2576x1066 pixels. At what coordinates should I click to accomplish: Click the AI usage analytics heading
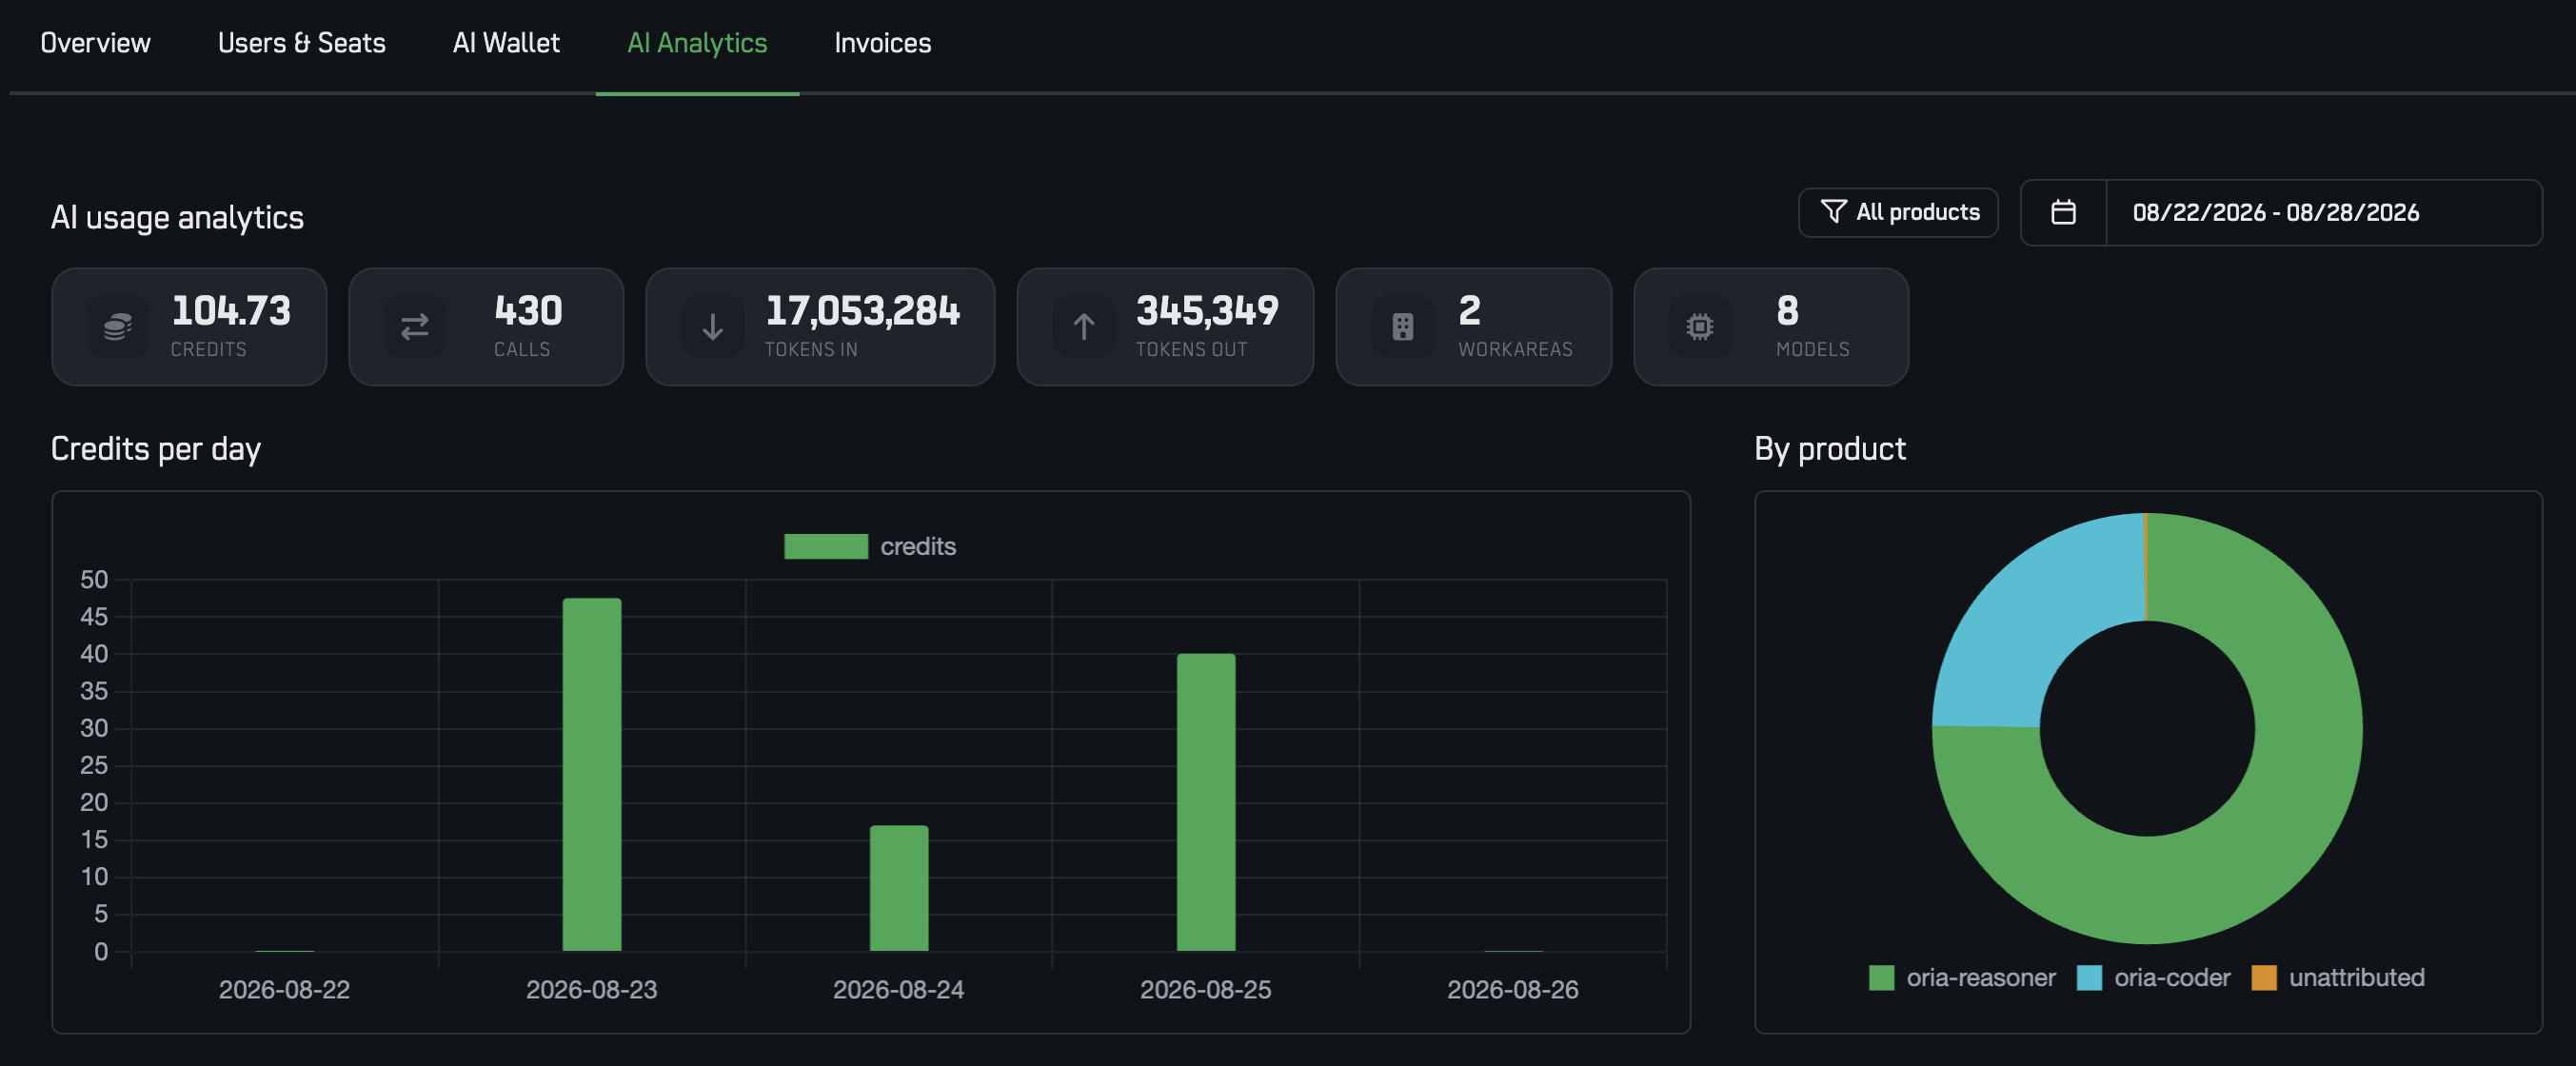(x=177, y=217)
